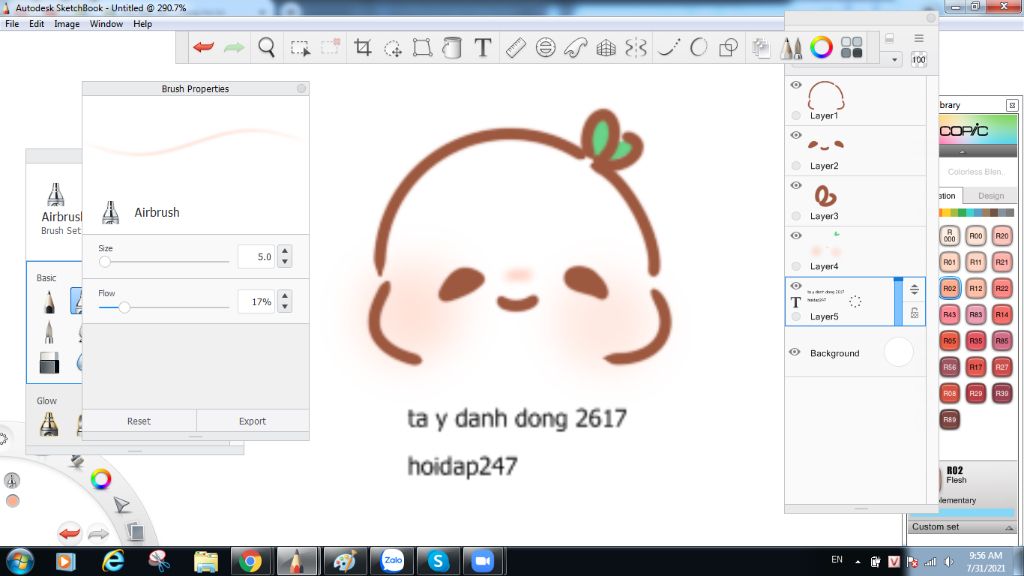The width and height of the screenshot is (1024, 576).
Task: Open the Copic Library grid icon
Action: [852, 47]
